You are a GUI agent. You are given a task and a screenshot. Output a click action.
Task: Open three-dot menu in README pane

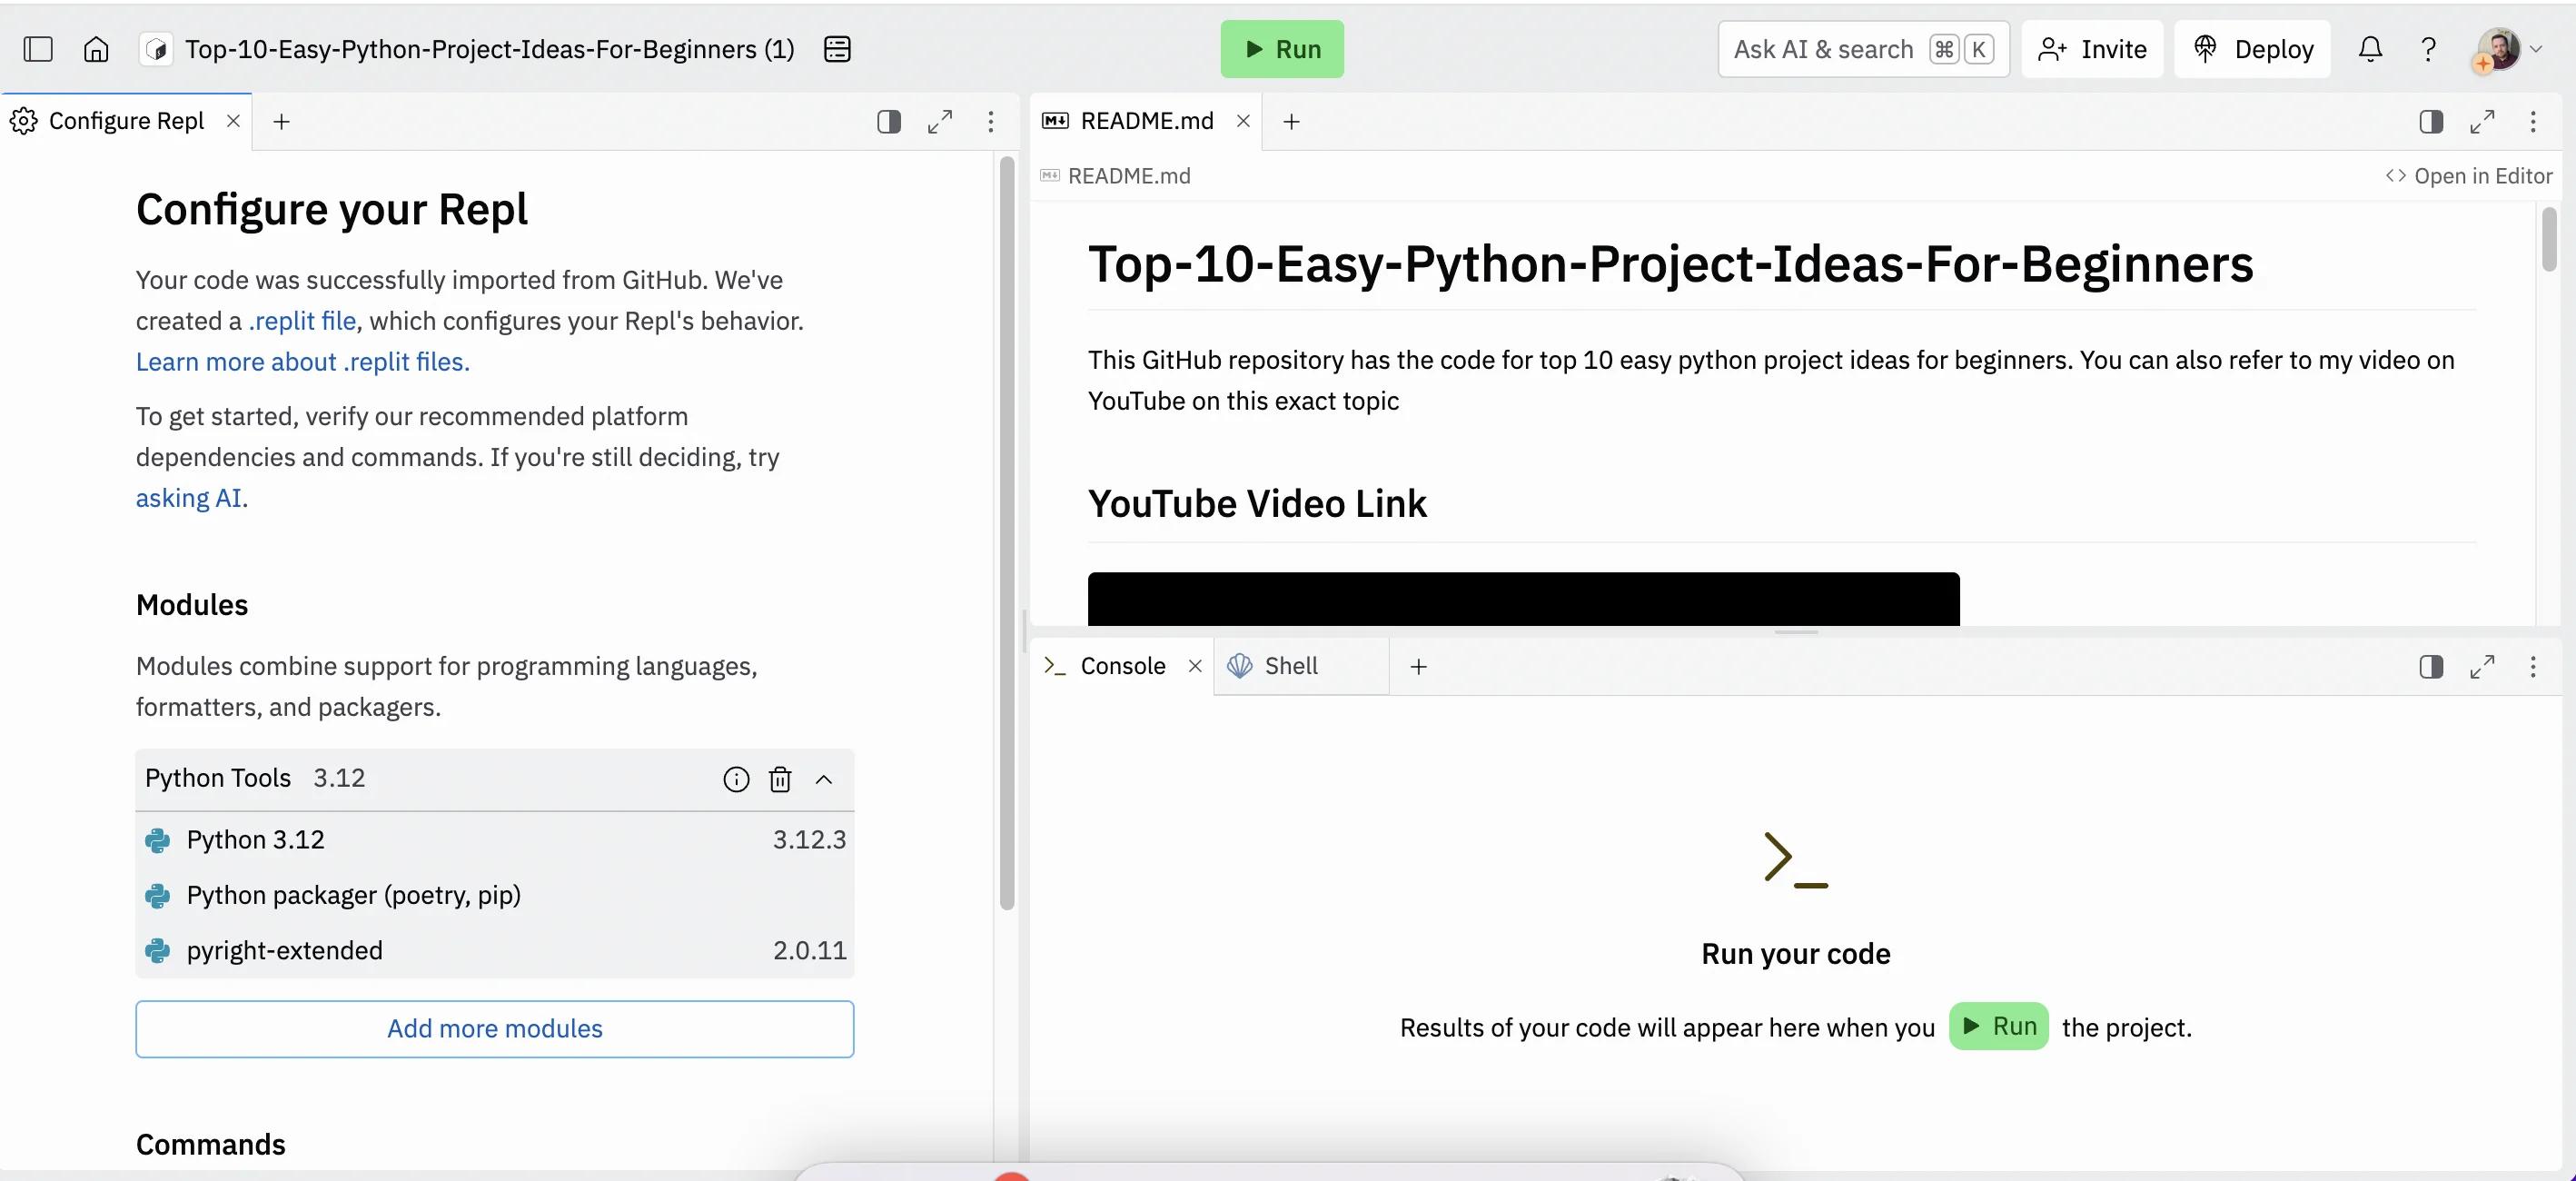(2532, 122)
